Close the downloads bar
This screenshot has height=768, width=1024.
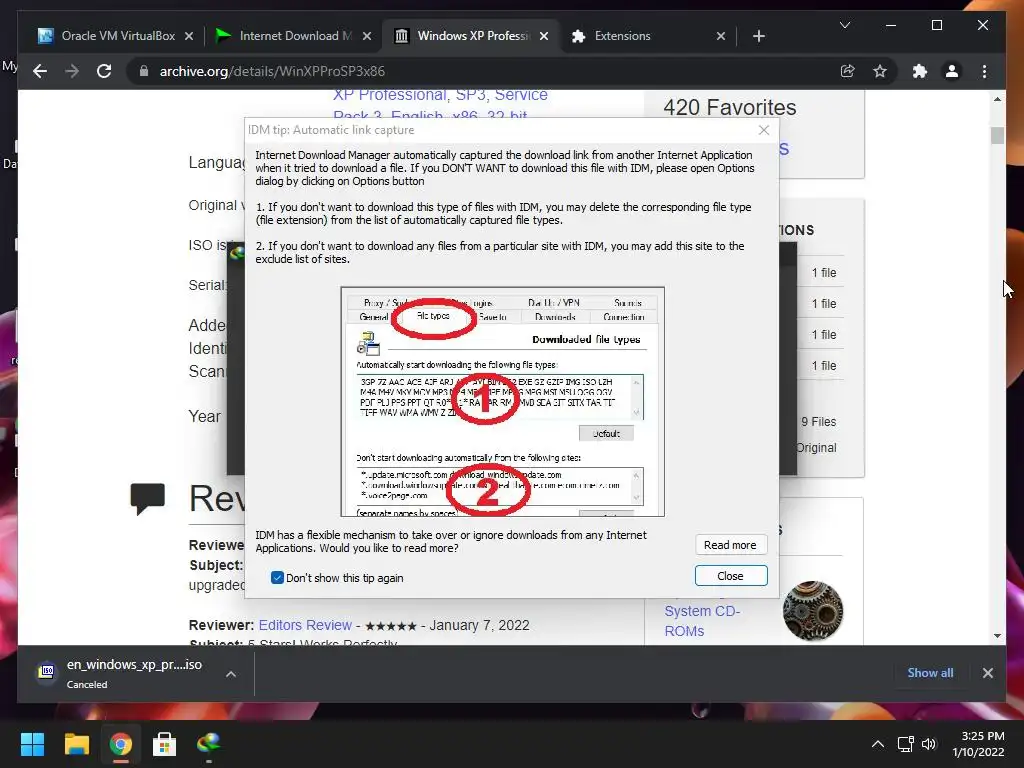tap(987, 673)
